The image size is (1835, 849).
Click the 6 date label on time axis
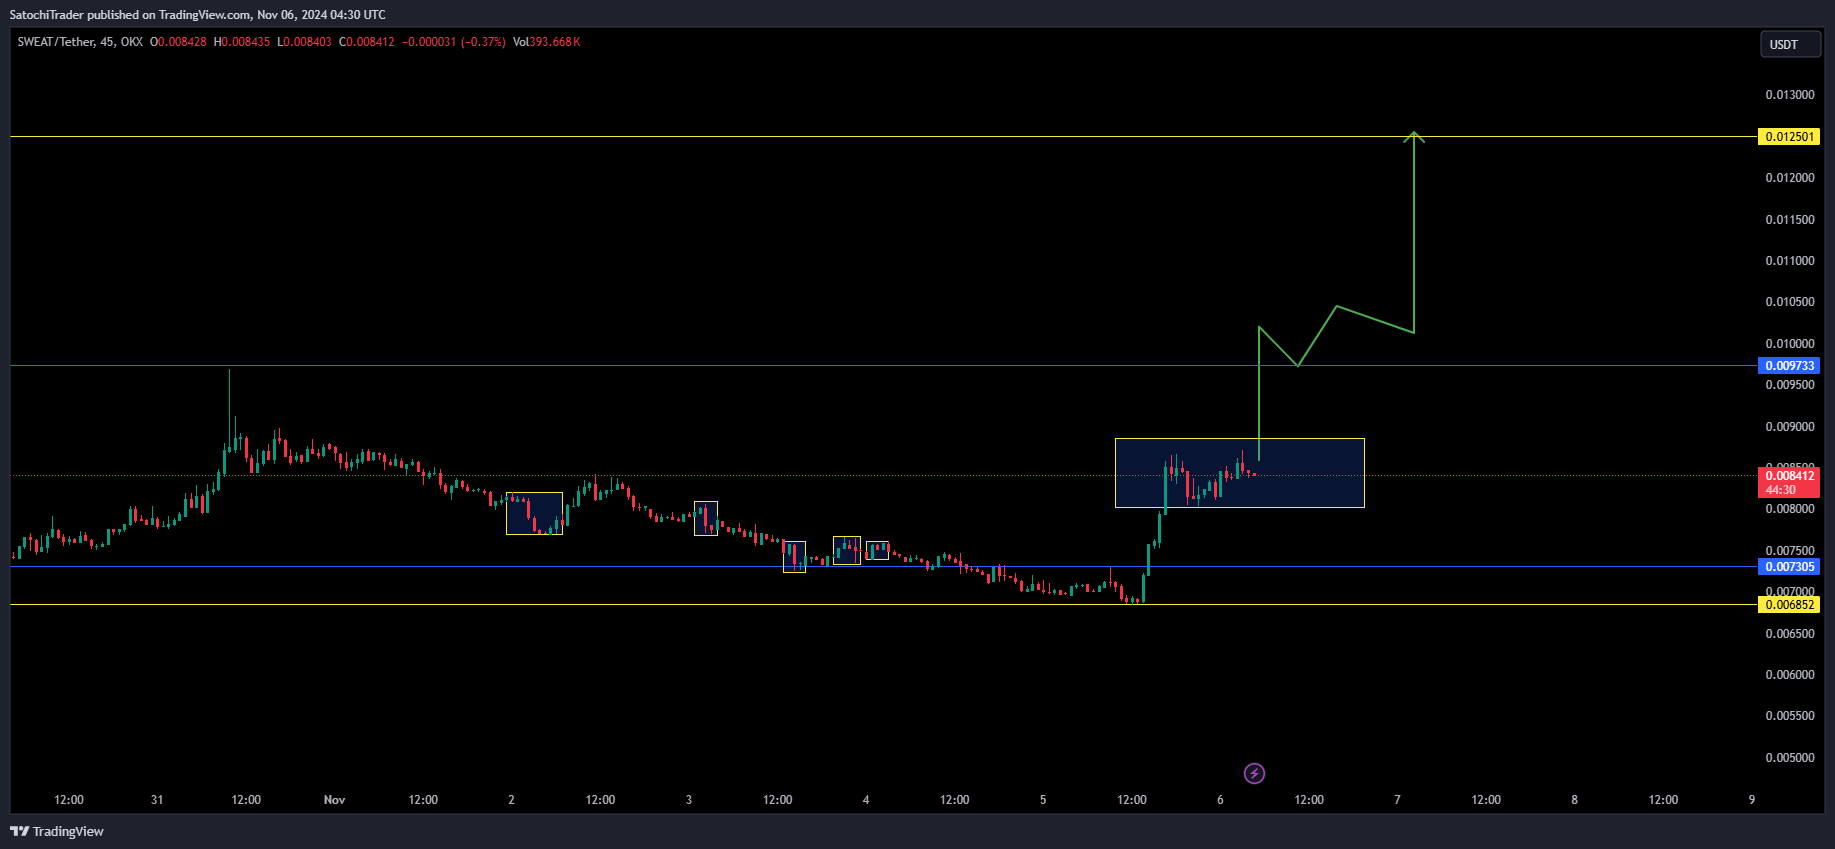click(x=1220, y=800)
